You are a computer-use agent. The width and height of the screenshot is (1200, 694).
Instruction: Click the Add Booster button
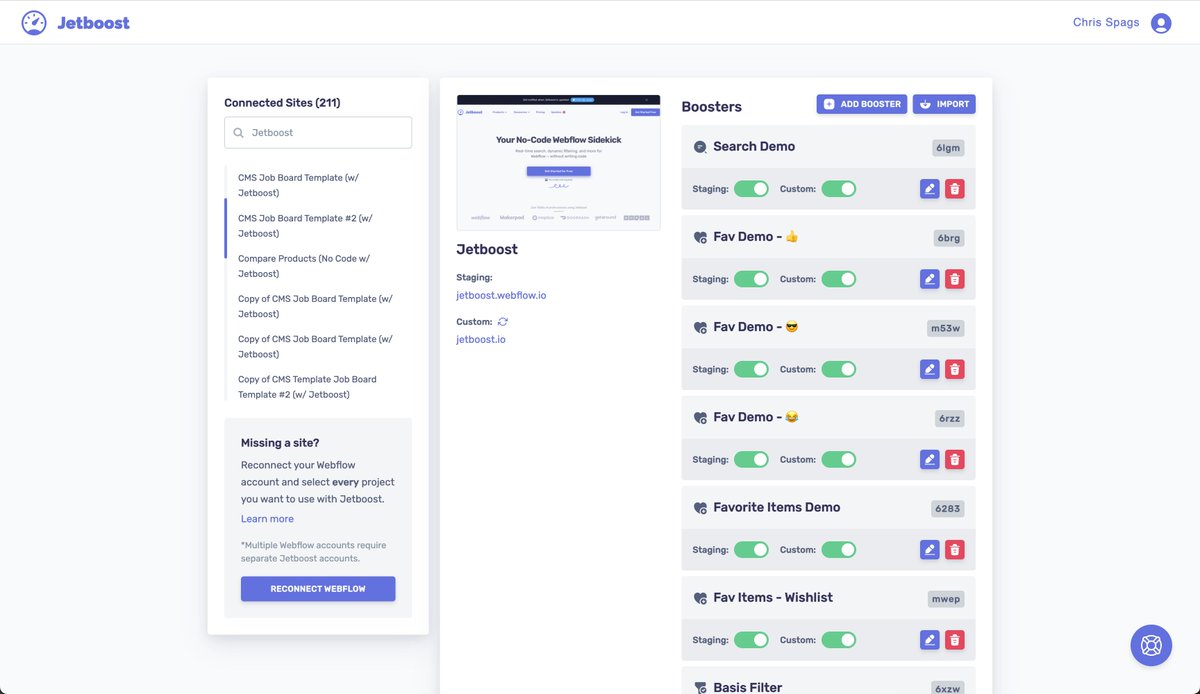click(x=862, y=104)
